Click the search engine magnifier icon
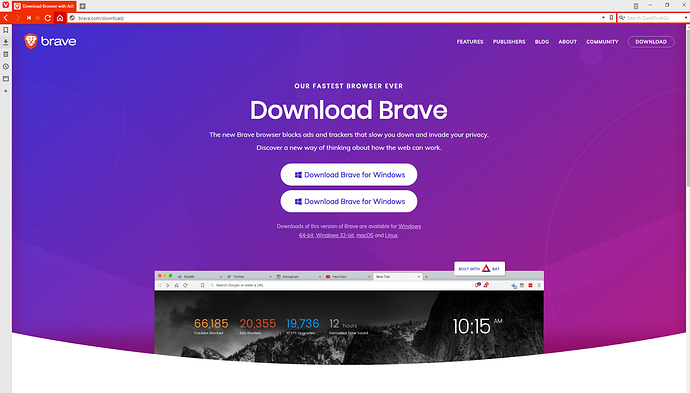Viewport: 690px width, 393px height. pyautogui.click(x=622, y=18)
